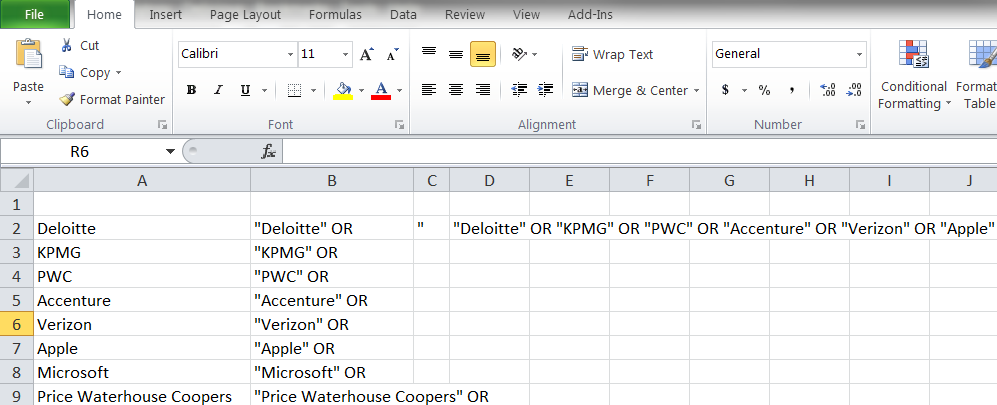Apply yellow fill color bucket
This screenshot has height=405, width=997.
tap(343, 90)
